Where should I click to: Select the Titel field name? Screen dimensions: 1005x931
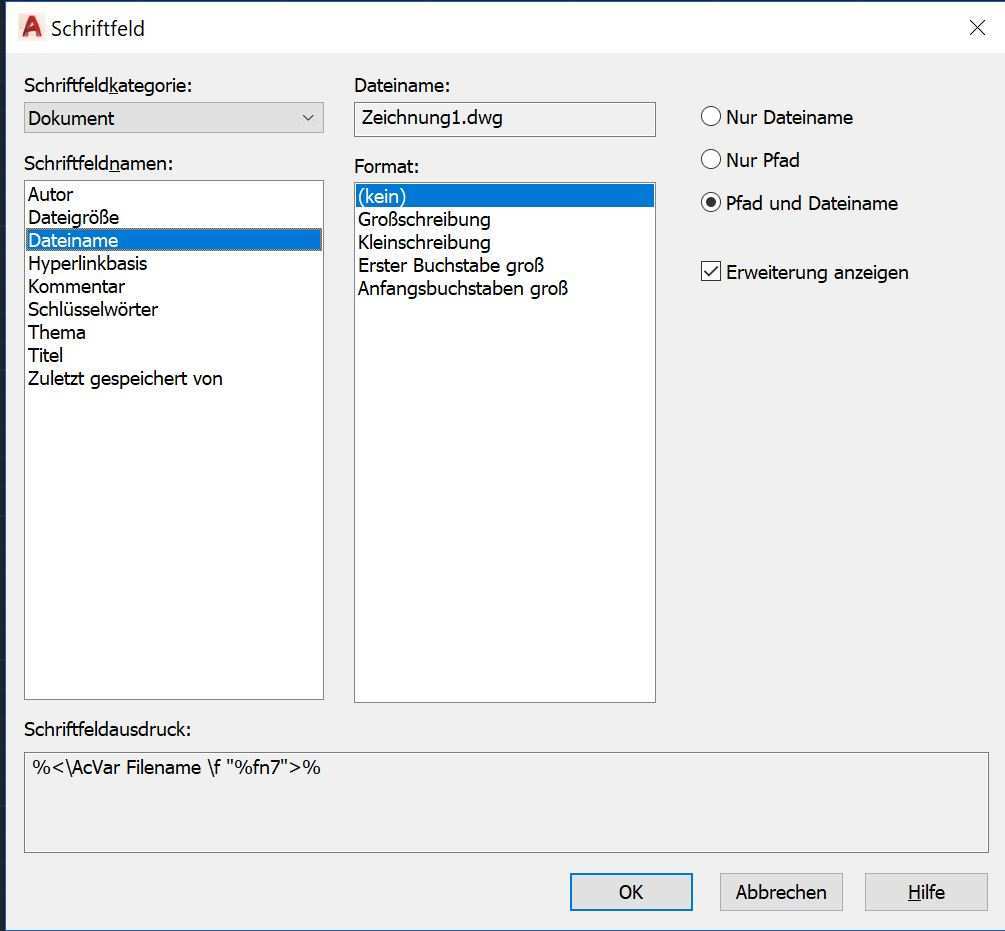pyautogui.click(x=46, y=356)
